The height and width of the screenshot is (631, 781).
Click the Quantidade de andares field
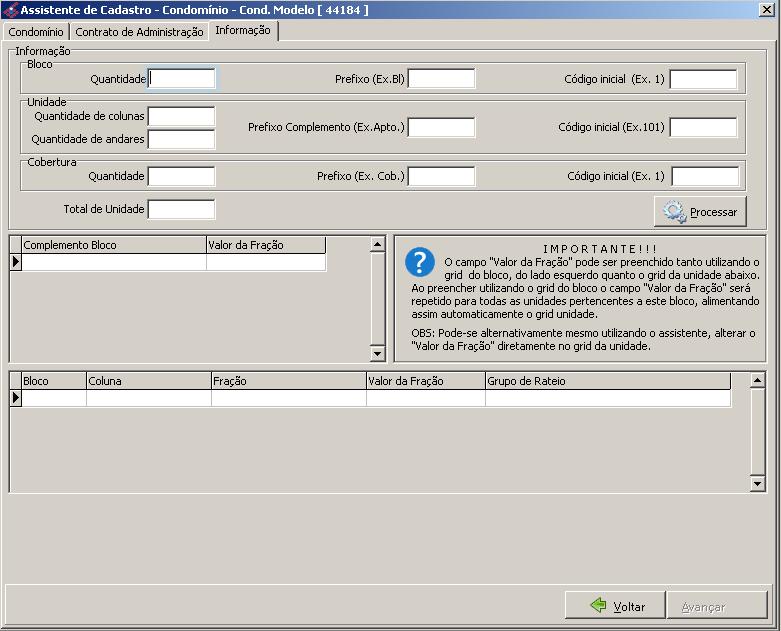click(x=181, y=140)
